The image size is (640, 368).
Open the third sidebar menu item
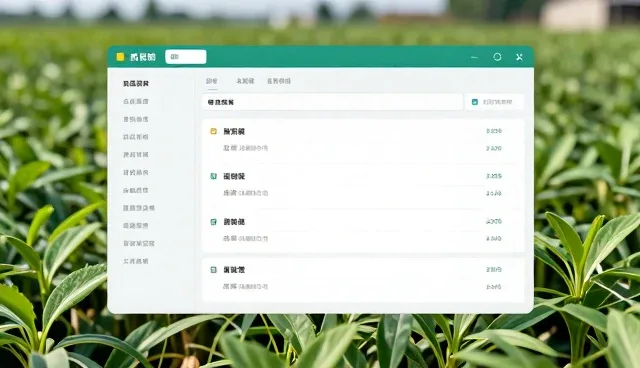(136, 119)
